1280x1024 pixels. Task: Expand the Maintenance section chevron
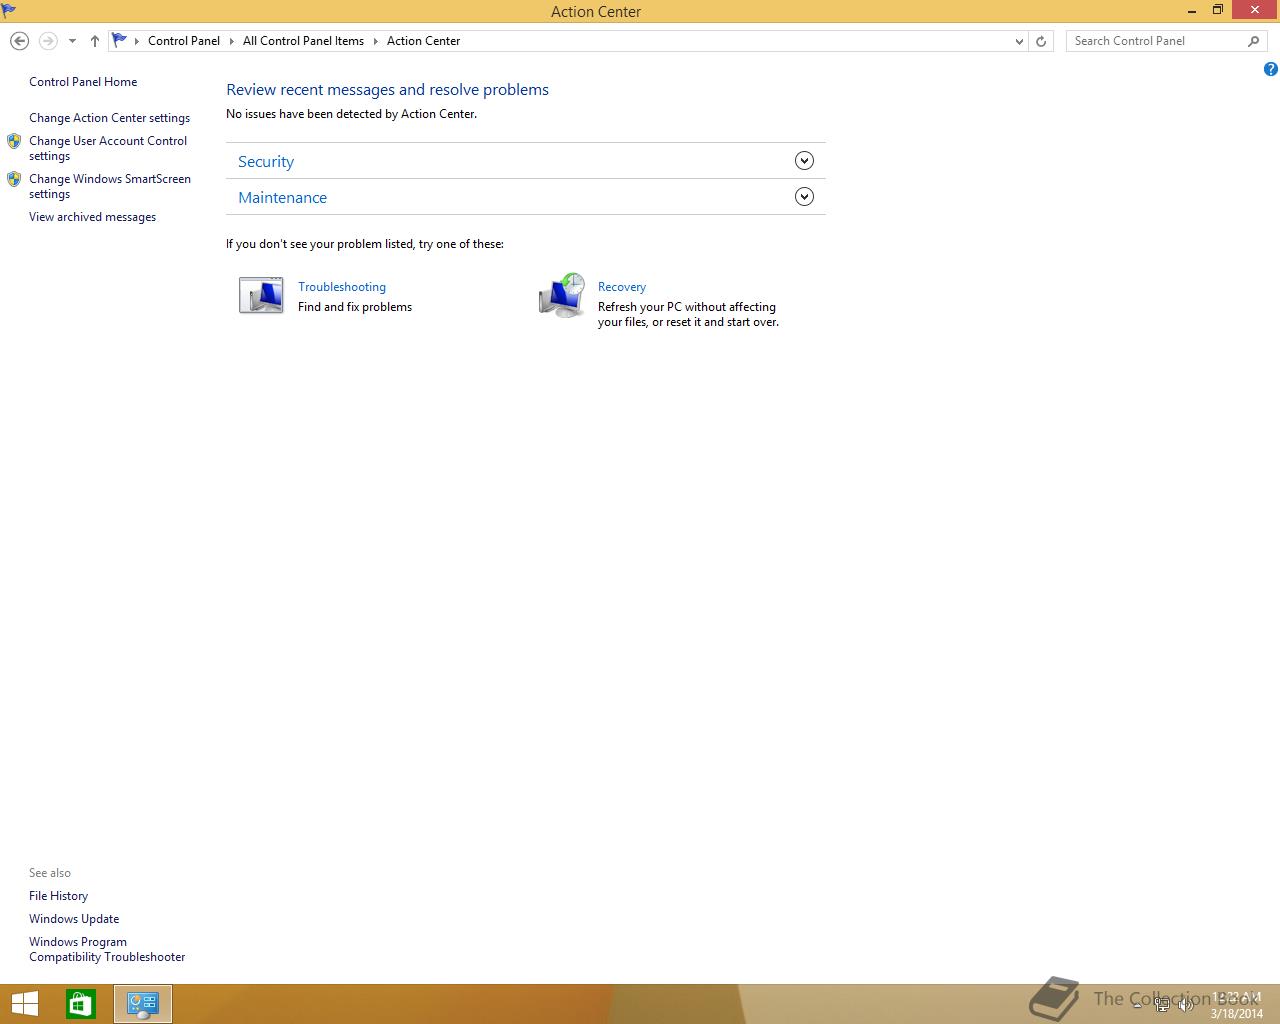[804, 197]
